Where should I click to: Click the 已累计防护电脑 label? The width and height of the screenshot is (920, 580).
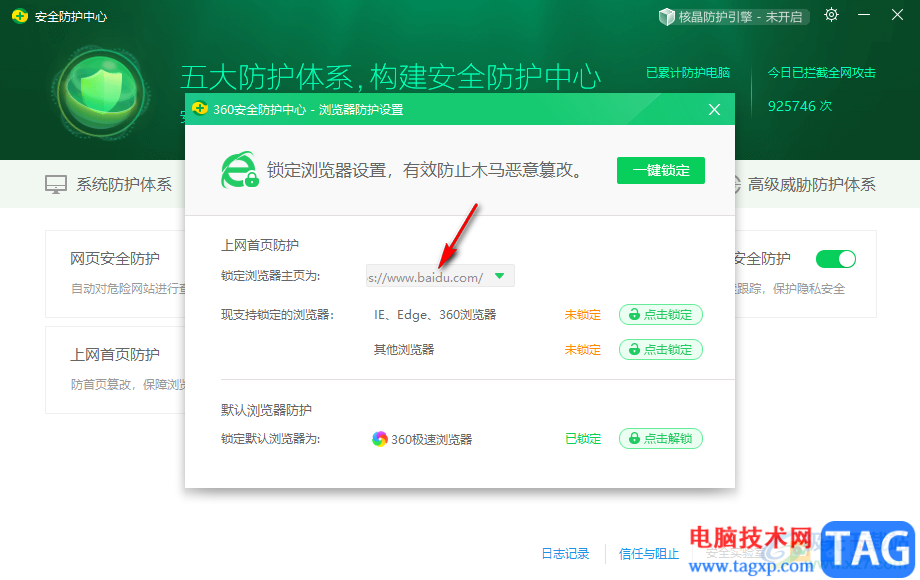pos(688,73)
